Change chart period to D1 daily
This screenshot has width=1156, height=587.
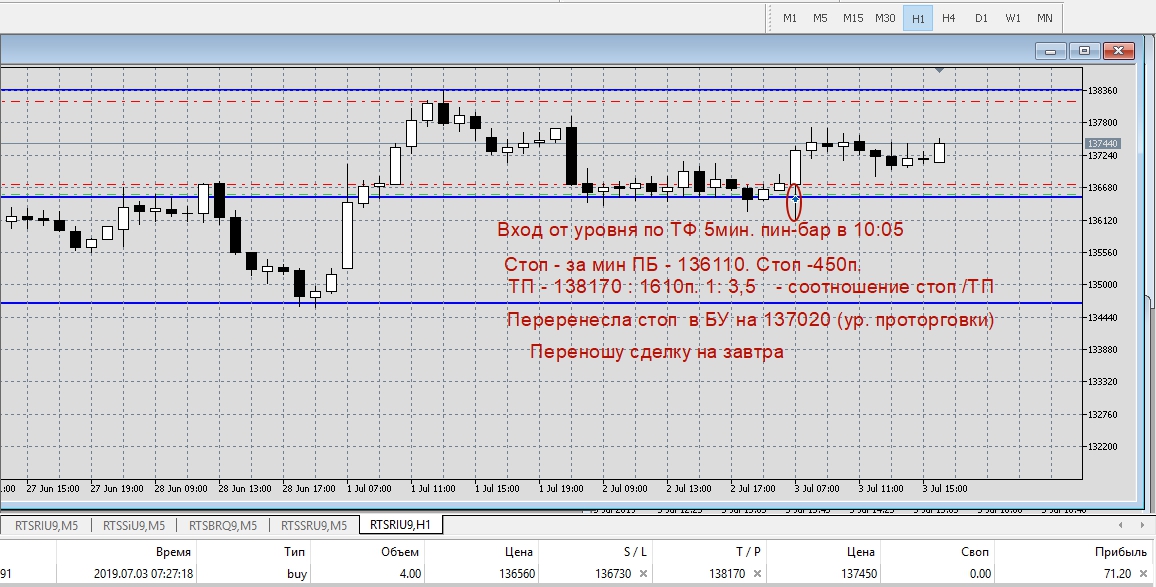pos(981,18)
